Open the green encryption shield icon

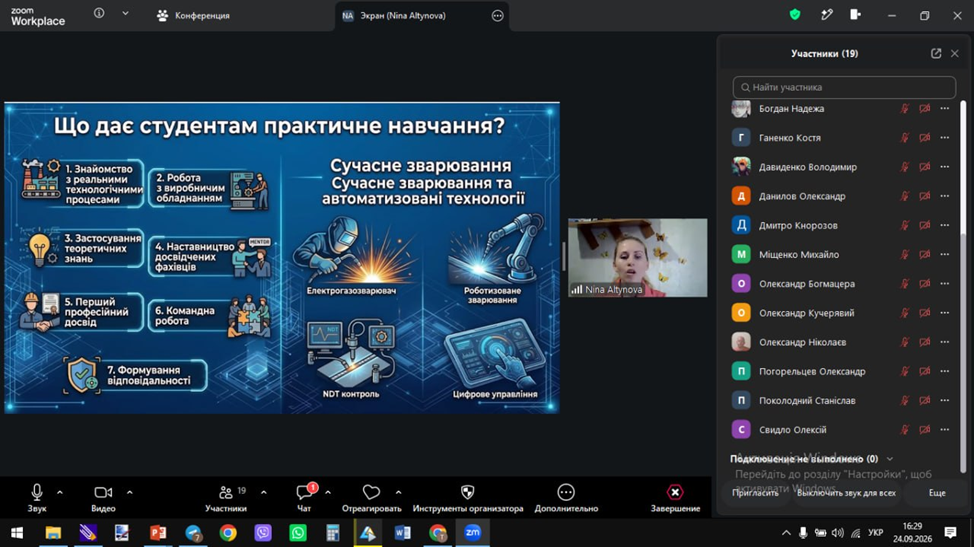794,15
